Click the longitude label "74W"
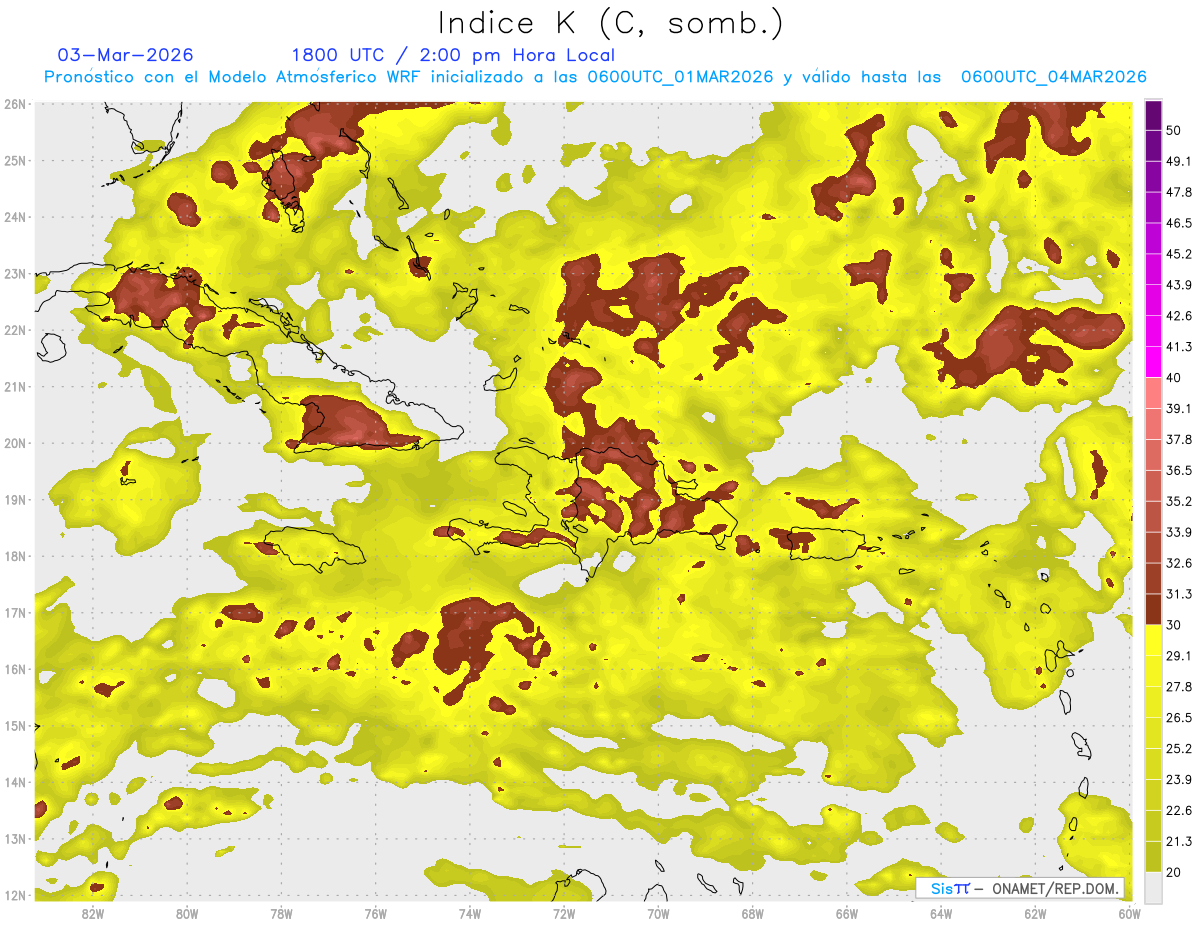Image resolution: width=1200 pixels, height=927 pixels. click(470, 914)
